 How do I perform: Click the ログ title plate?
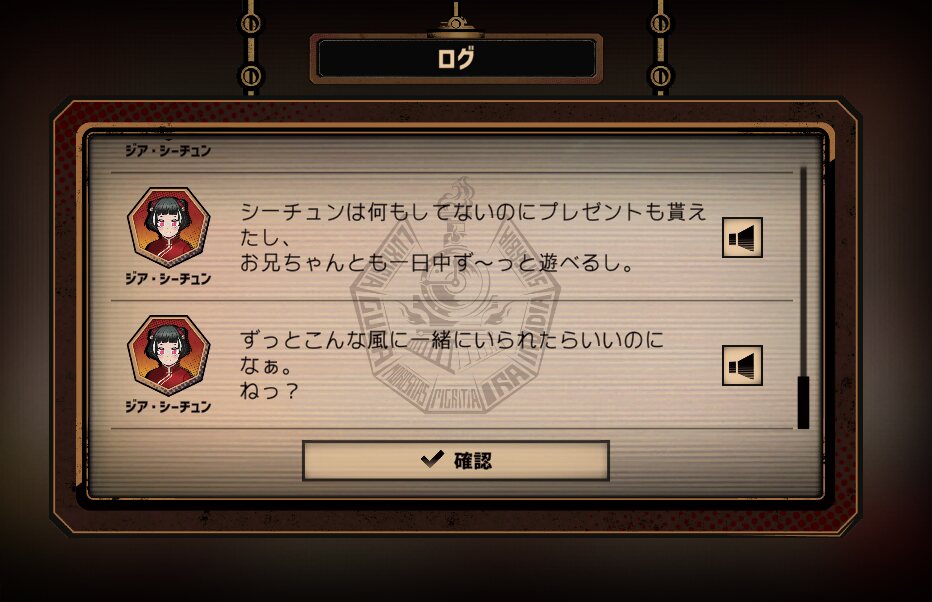point(456,58)
